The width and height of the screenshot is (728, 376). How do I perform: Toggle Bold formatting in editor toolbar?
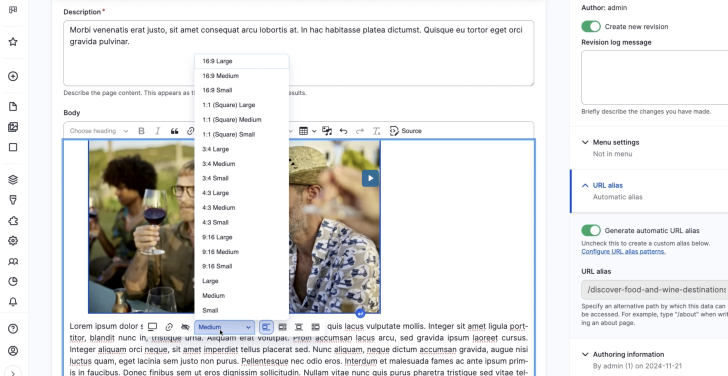coord(142,131)
